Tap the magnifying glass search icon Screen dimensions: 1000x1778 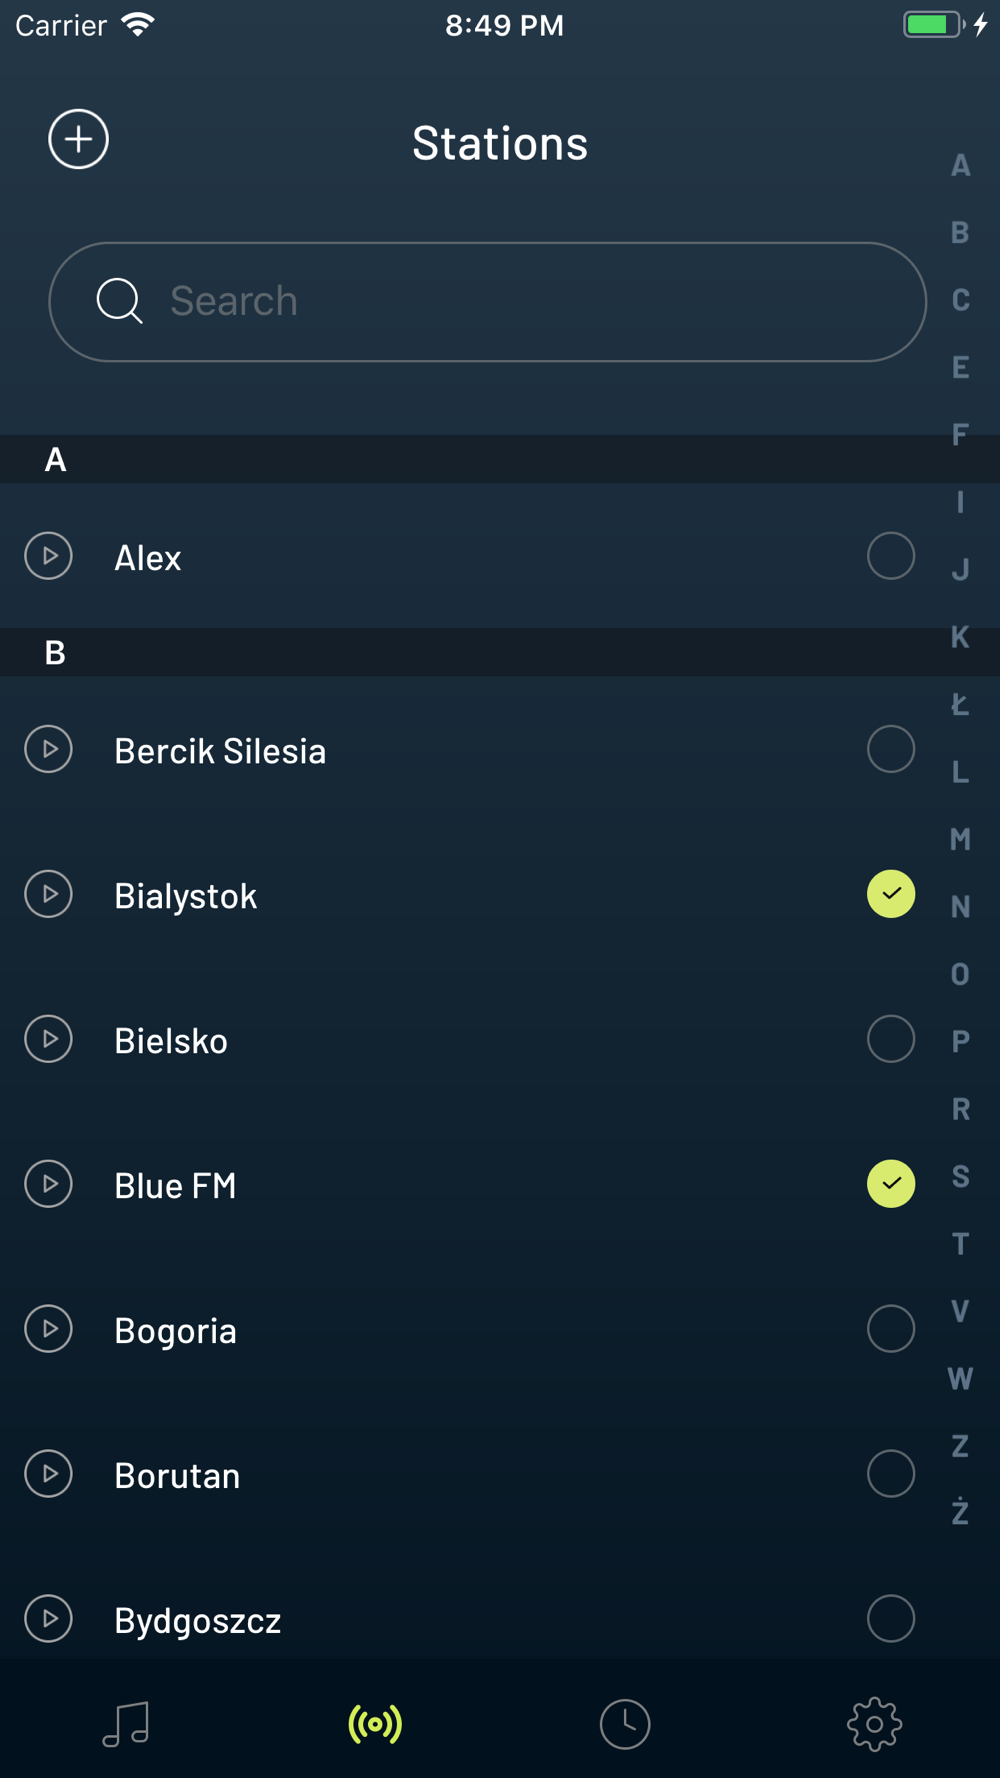click(x=119, y=301)
